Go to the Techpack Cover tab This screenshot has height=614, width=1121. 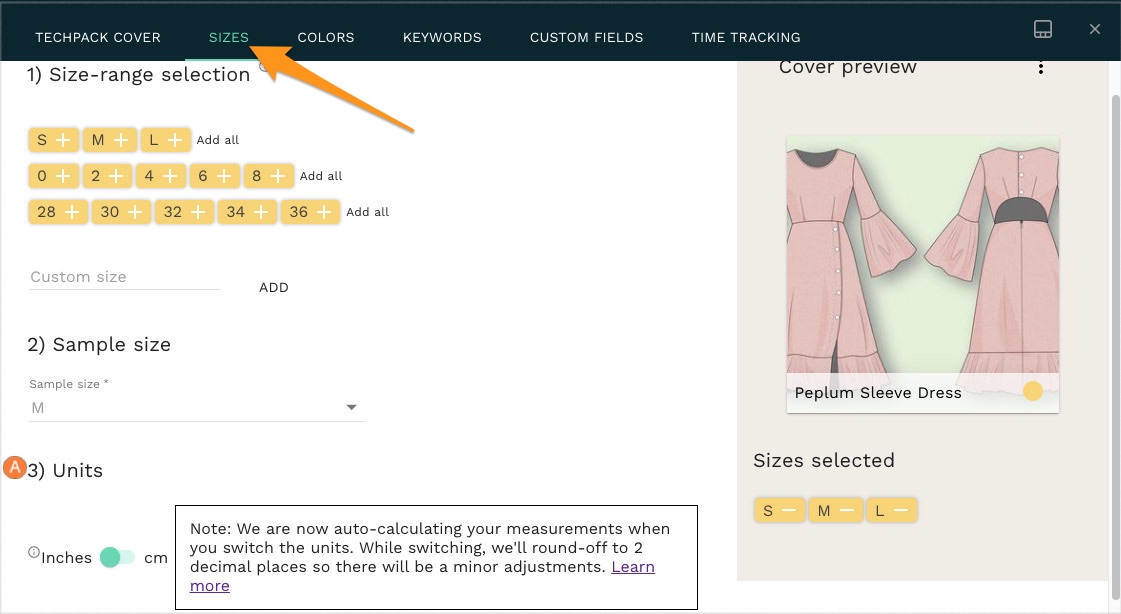coord(98,37)
